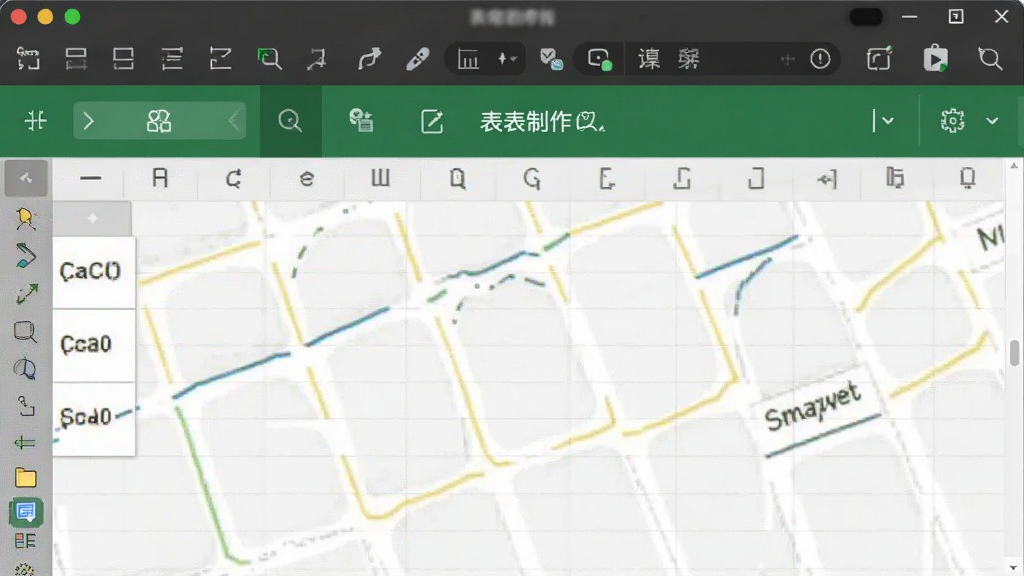Screen dimensions: 1024x576
Task: Select the yellow pin tool in left sidebar
Action: coord(25,218)
